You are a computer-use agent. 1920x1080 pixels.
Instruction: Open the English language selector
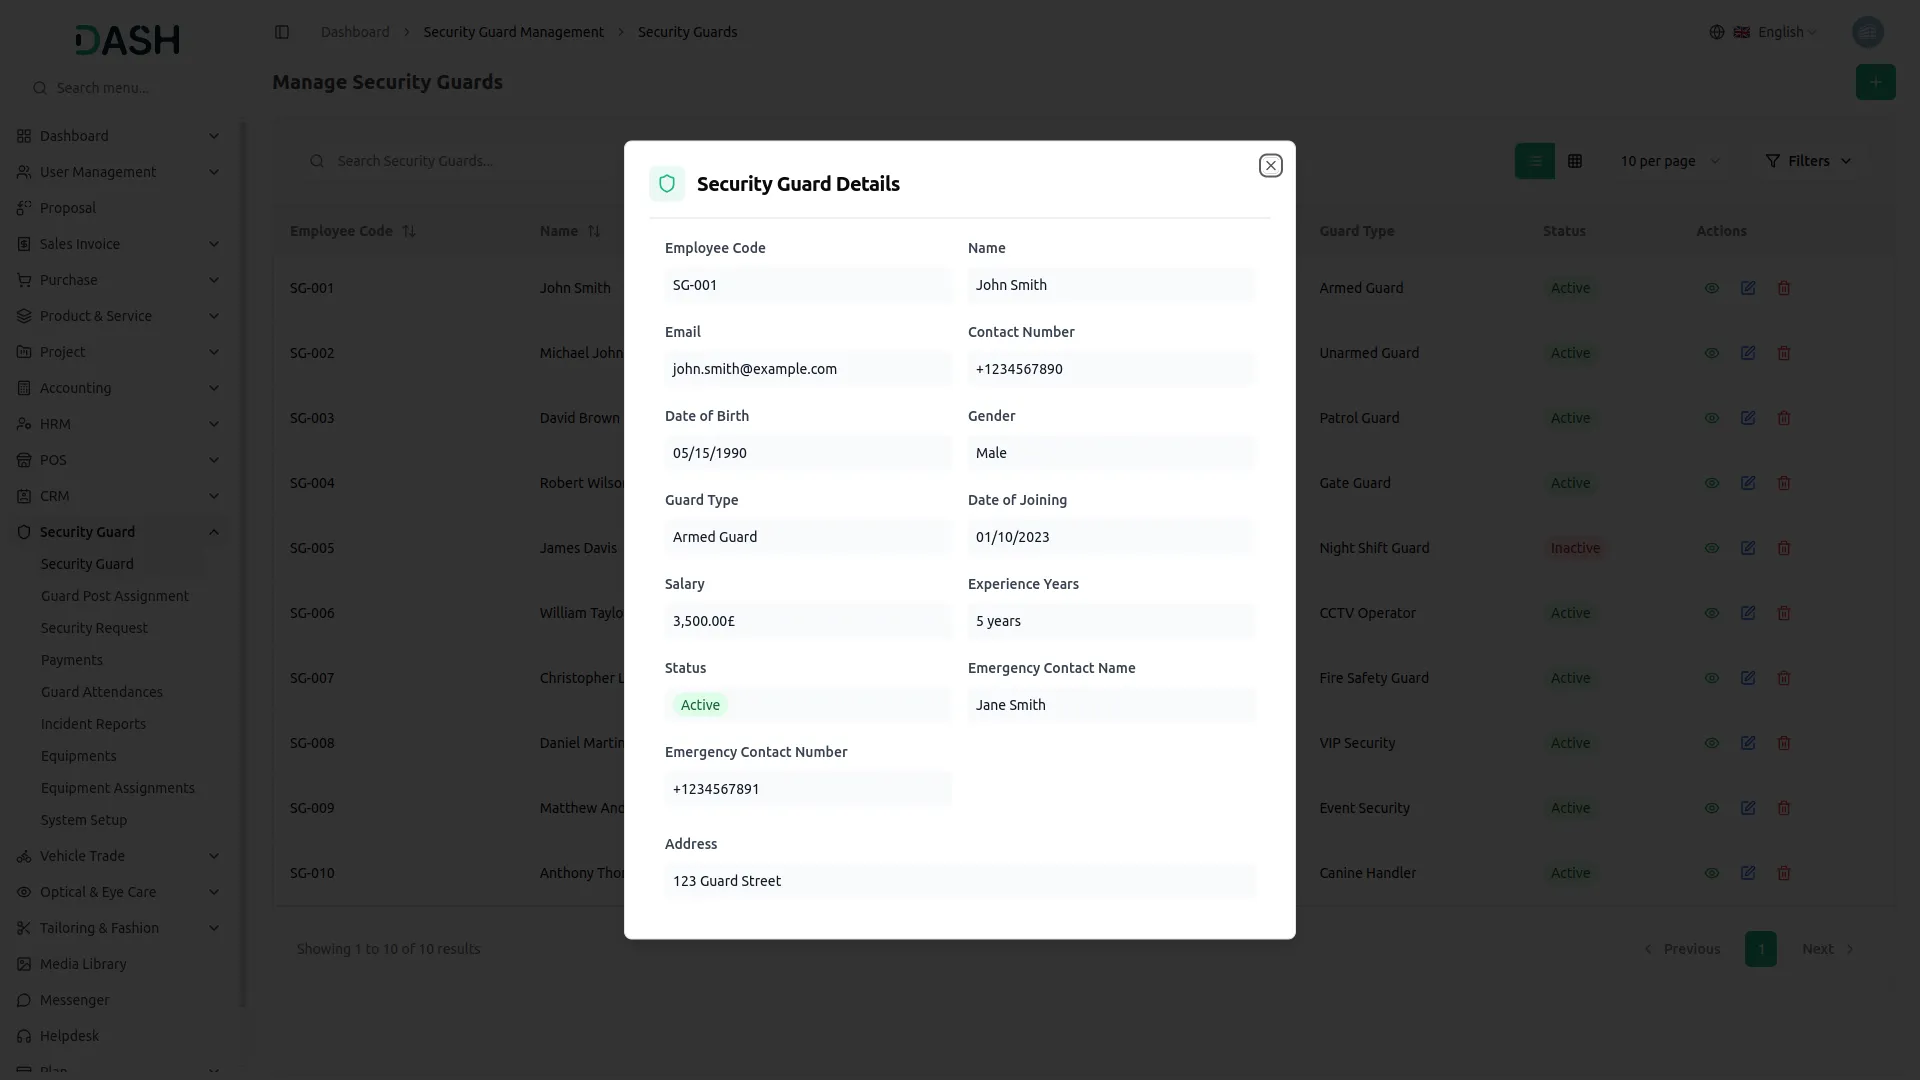coord(1780,32)
